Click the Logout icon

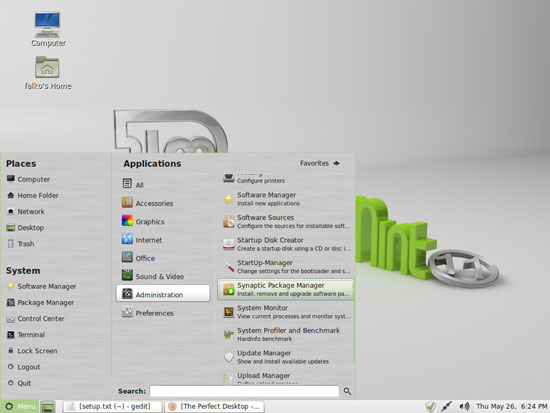[x=11, y=367]
